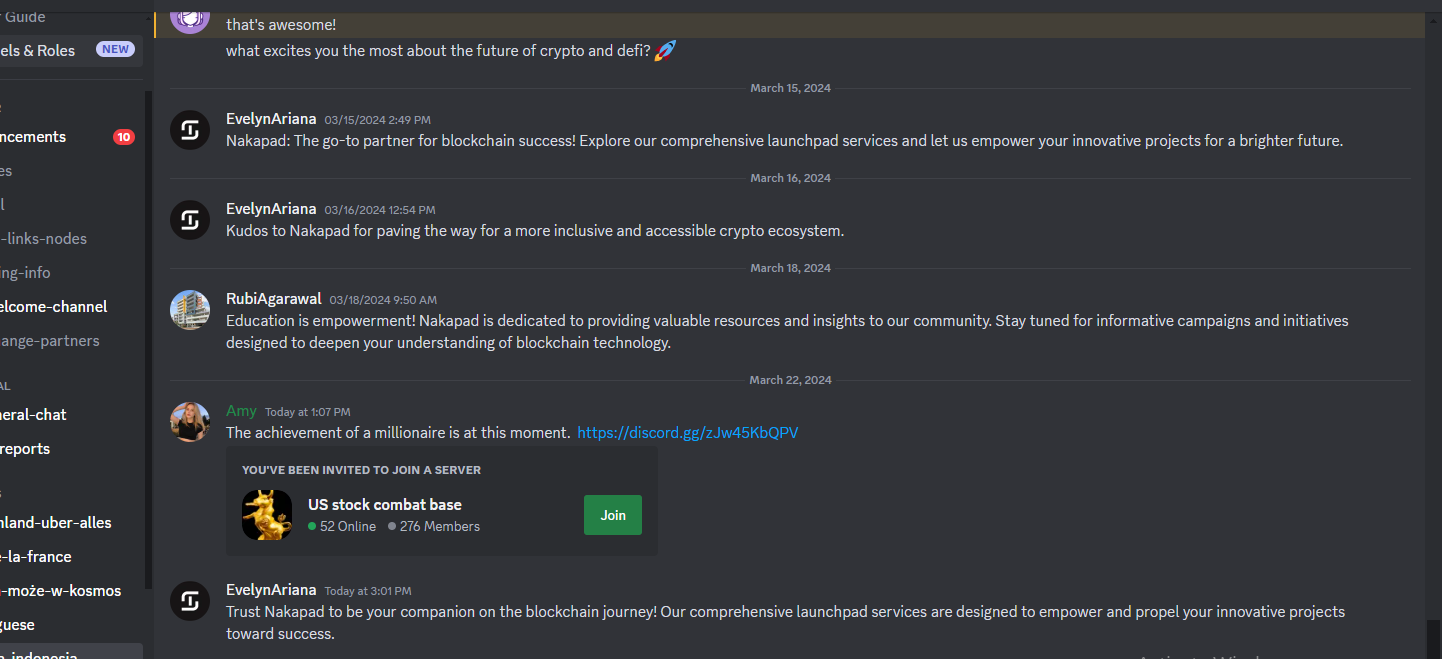Click Amy's green username
The width and height of the screenshot is (1442, 659).
[241, 411]
